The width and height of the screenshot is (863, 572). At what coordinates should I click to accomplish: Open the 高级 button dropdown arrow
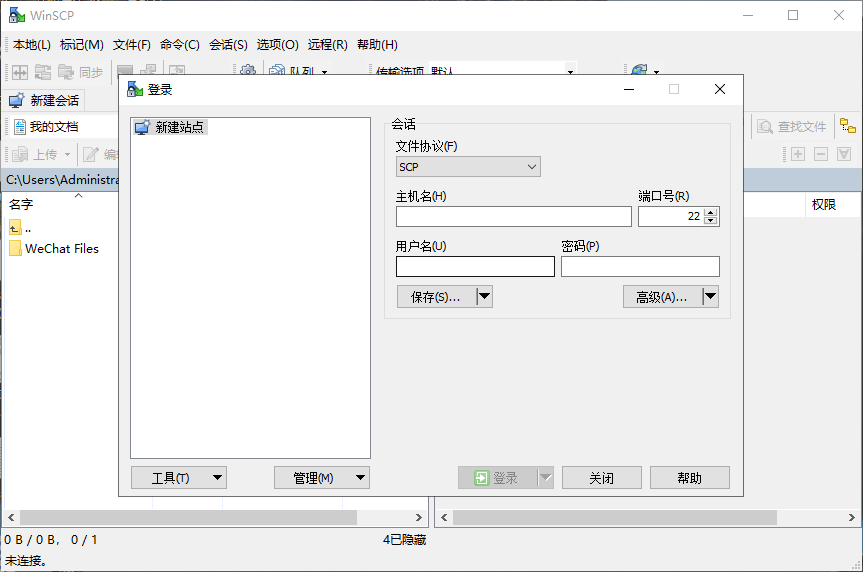click(711, 297)
